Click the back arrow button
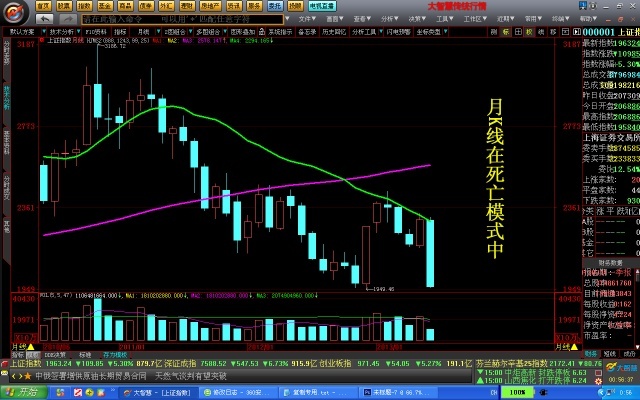 (44, 19)
